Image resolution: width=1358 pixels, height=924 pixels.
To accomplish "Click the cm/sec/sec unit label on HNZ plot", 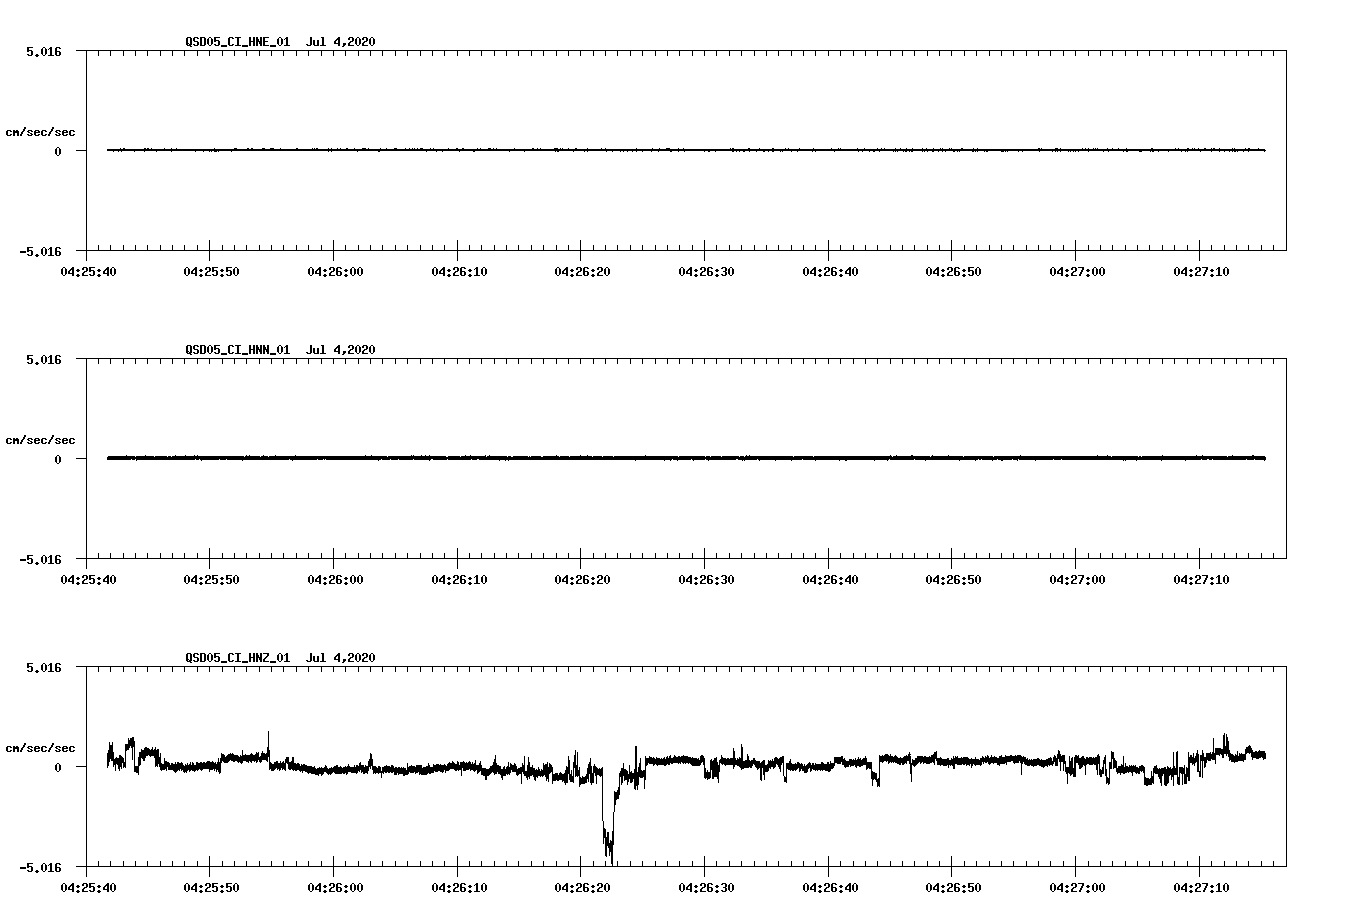I will click(40, 748).
